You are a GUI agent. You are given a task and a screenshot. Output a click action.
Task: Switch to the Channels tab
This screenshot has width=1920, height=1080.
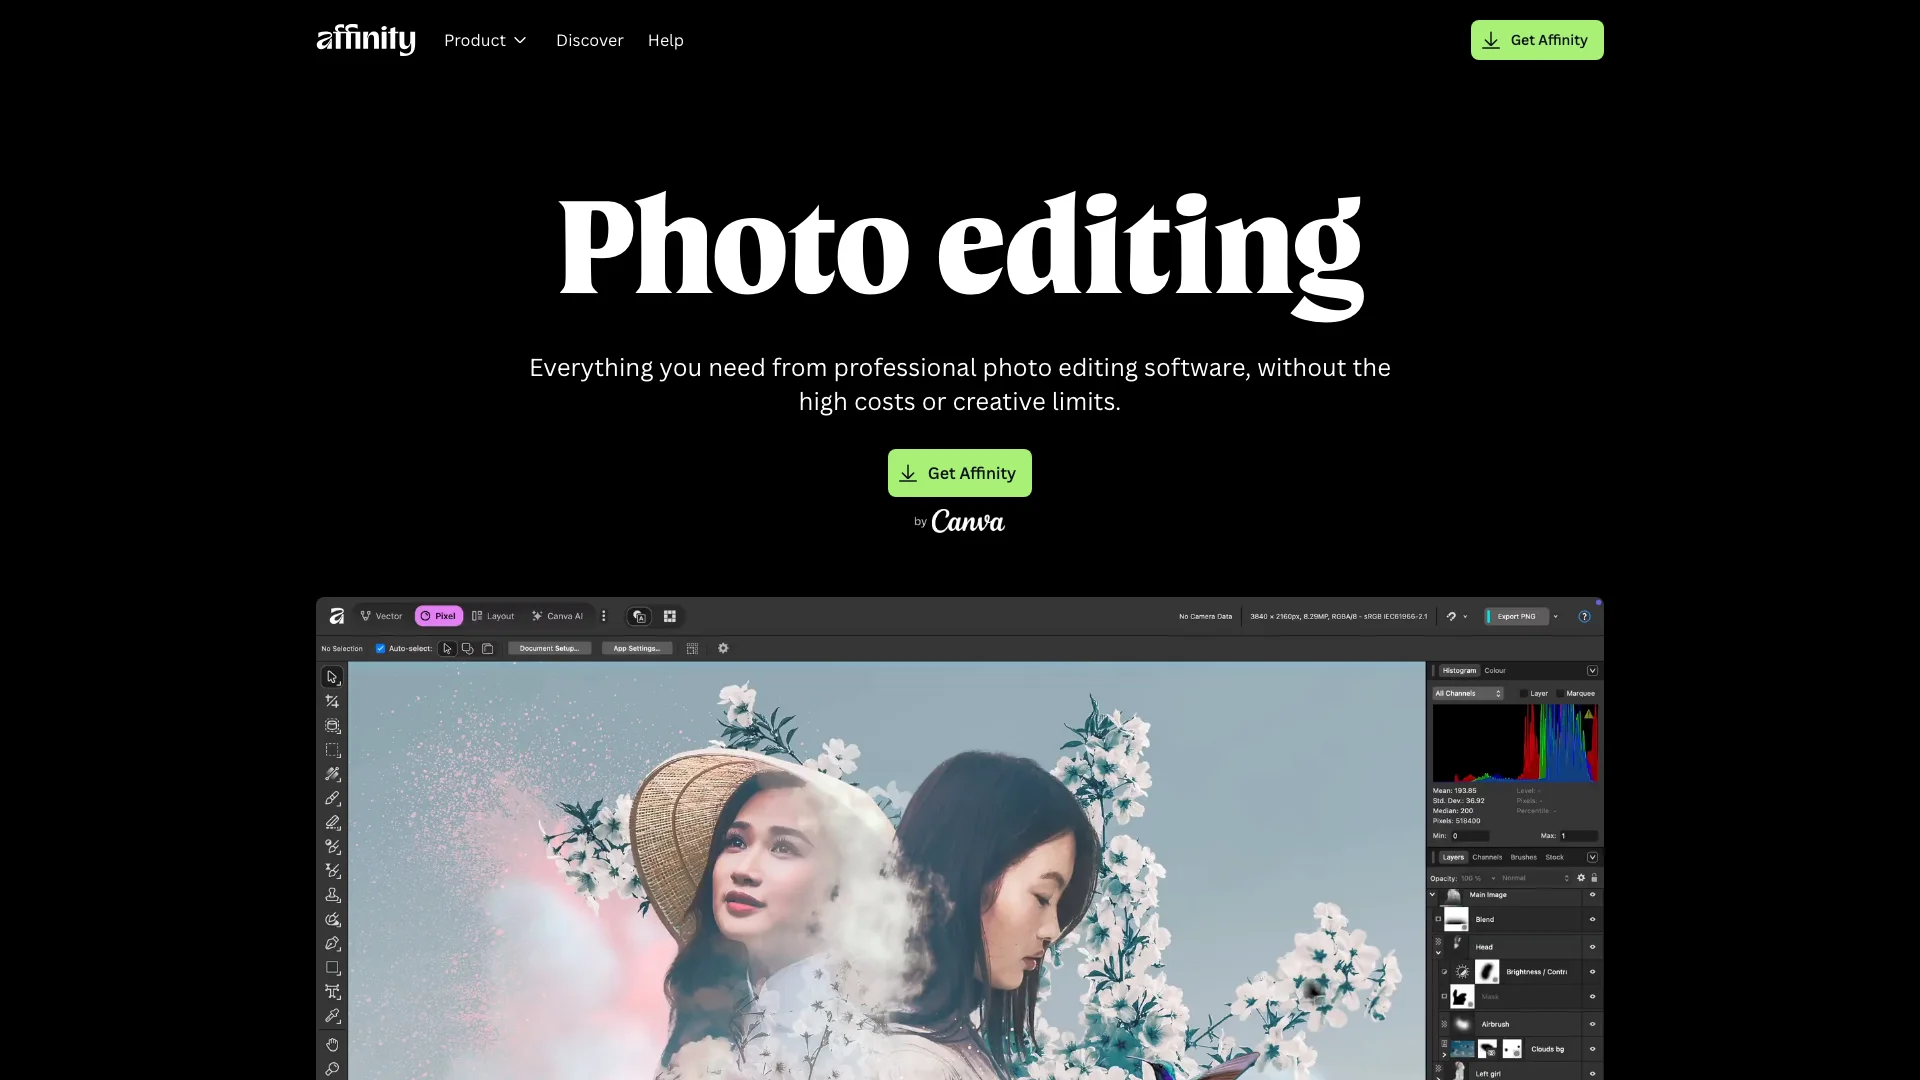(x=1488, y=857)
